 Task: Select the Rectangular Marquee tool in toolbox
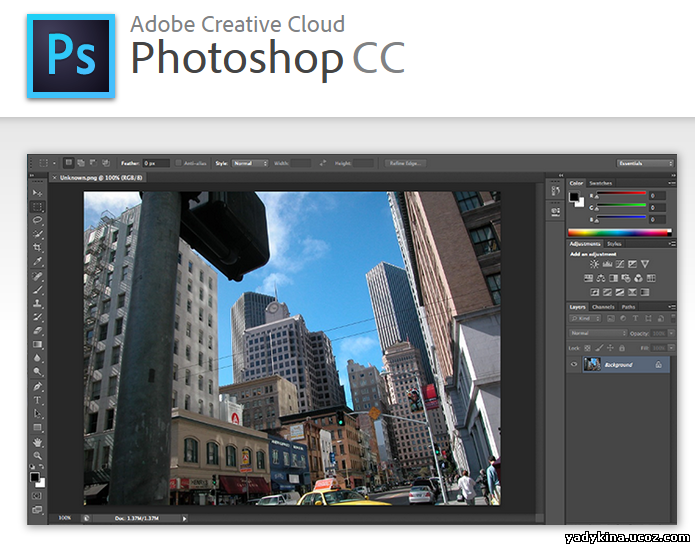[x=37, y=207]
